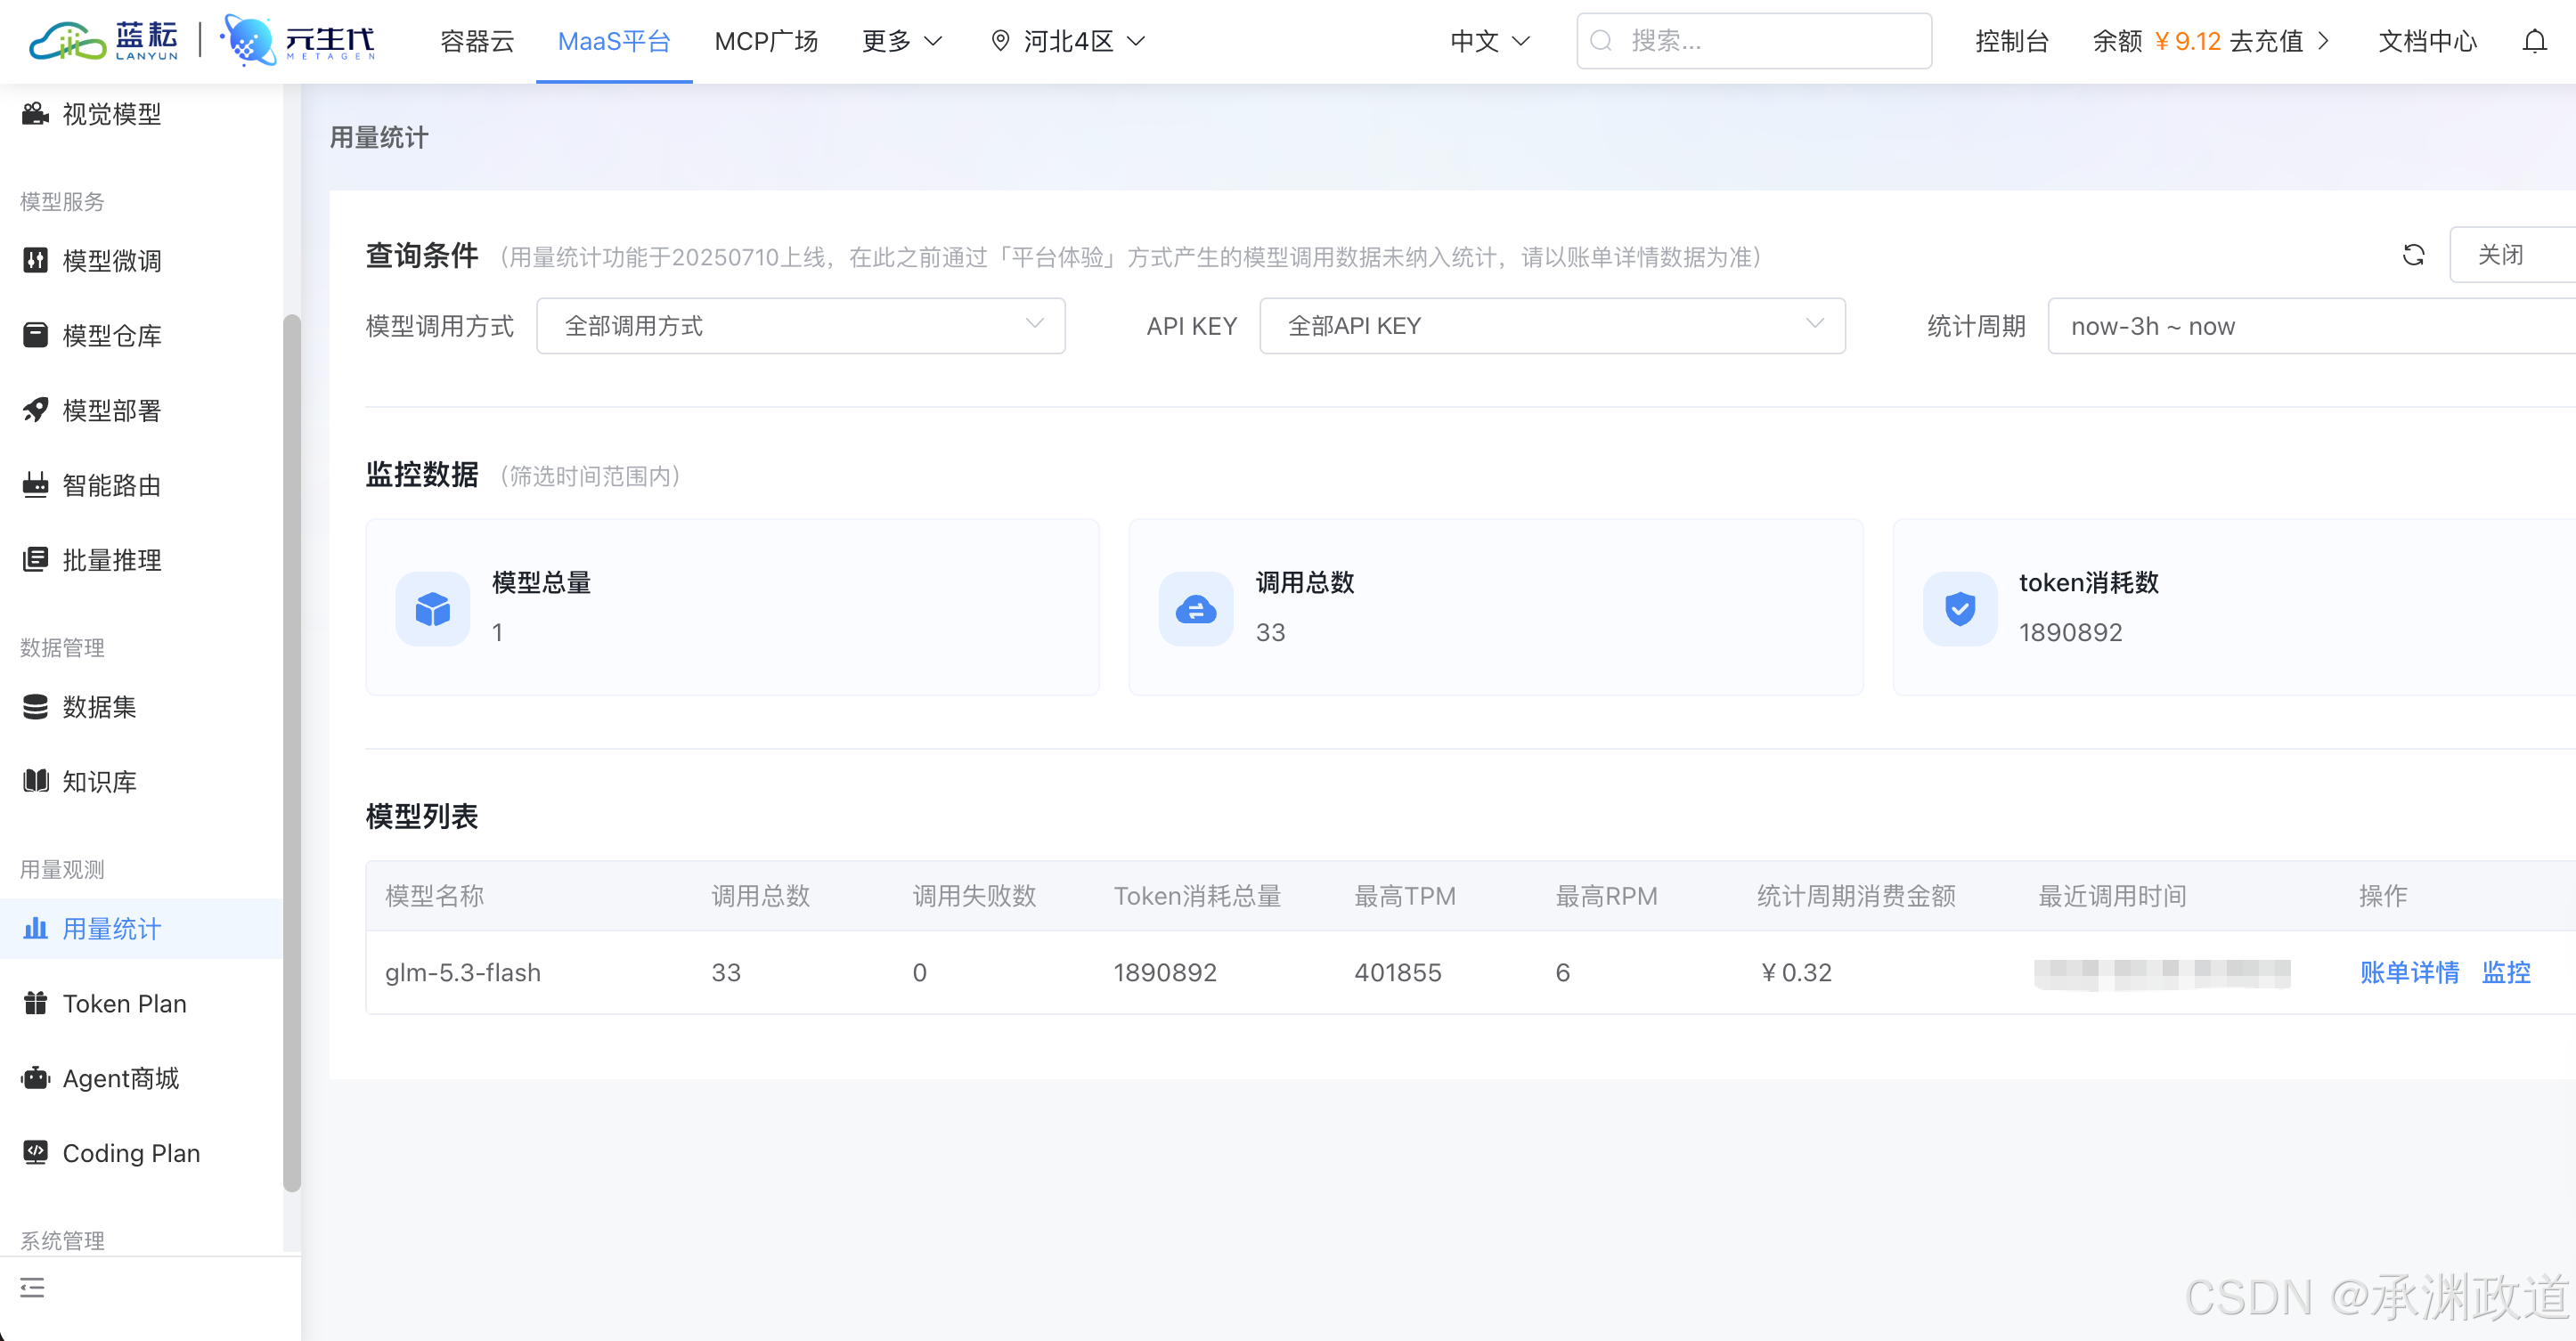Click the Coding Plan code icon
Viewport: 2576px width, 1341px height.
(x=35, y=1152)
